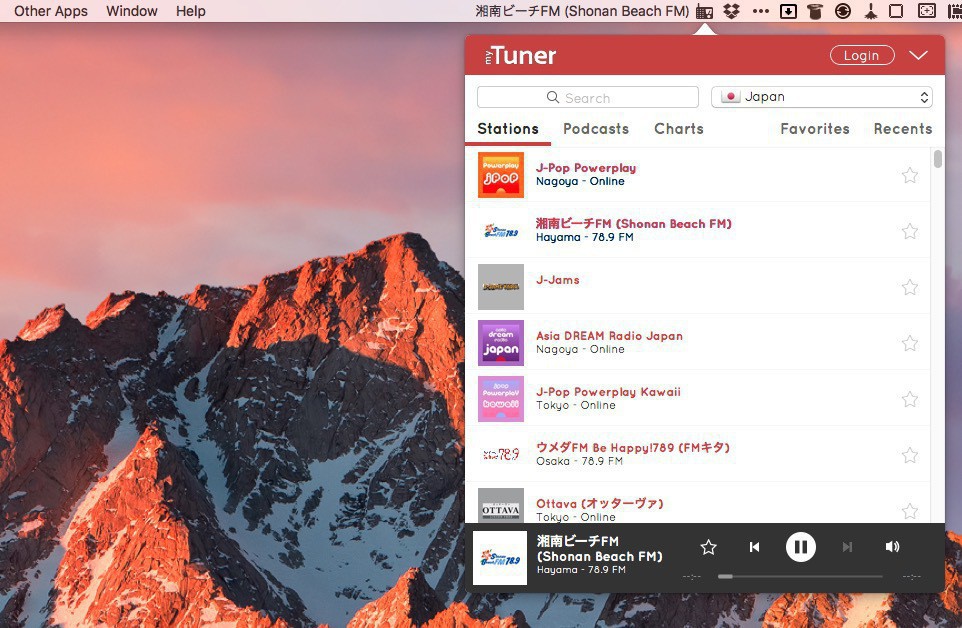Open the Japan country dropdown

822,97
